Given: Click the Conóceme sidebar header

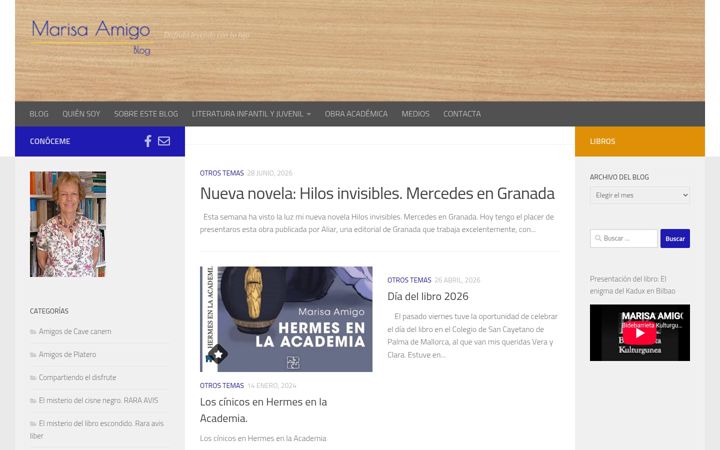Looking at the screenshot, I should 50,141.
